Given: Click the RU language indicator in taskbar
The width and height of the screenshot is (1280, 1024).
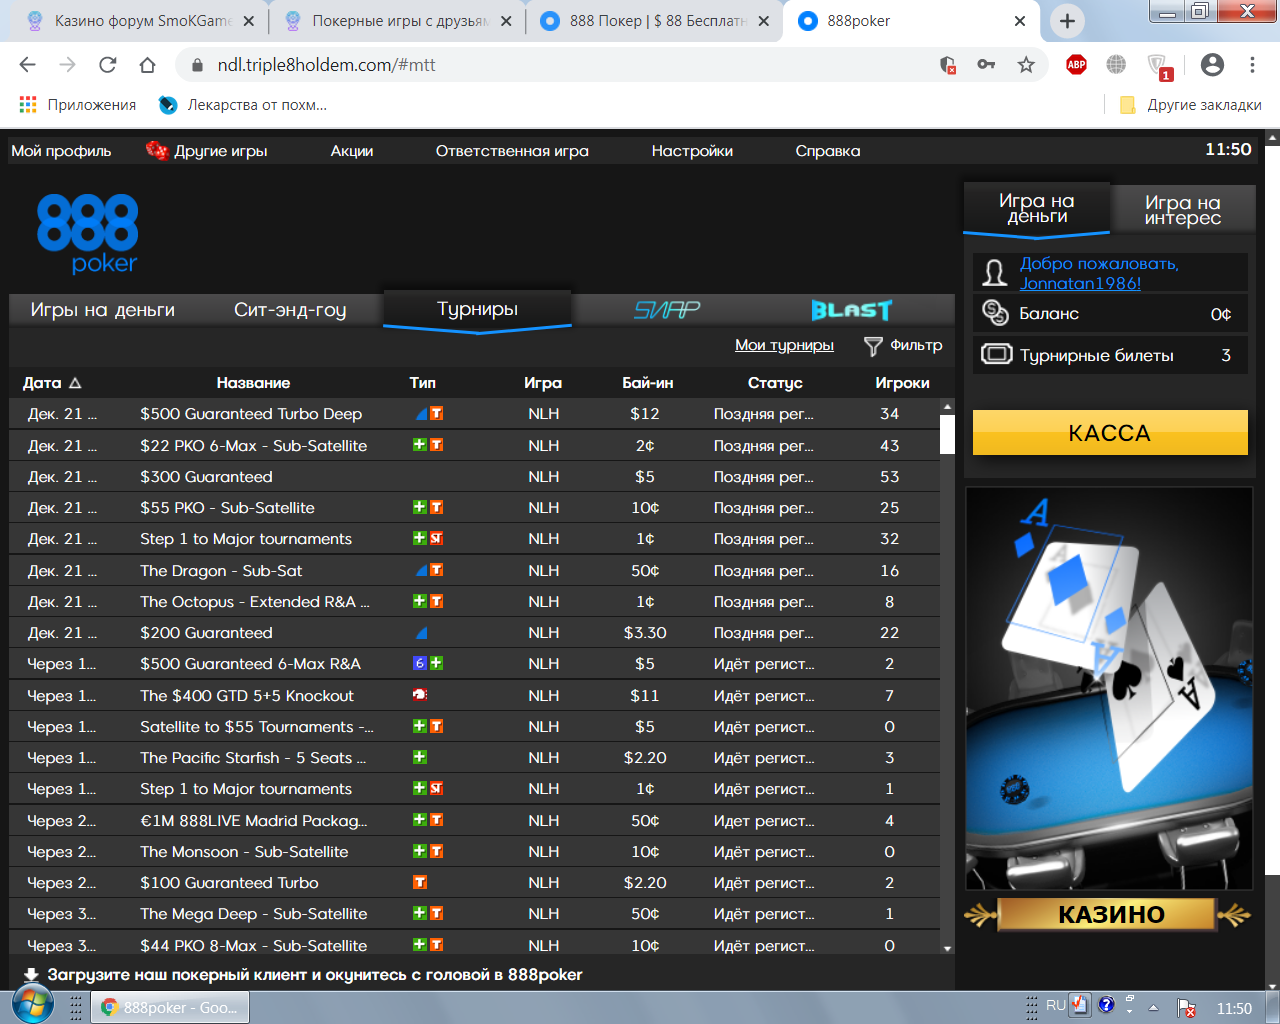Looking at the screenshot, I should click(1055, 1006).
